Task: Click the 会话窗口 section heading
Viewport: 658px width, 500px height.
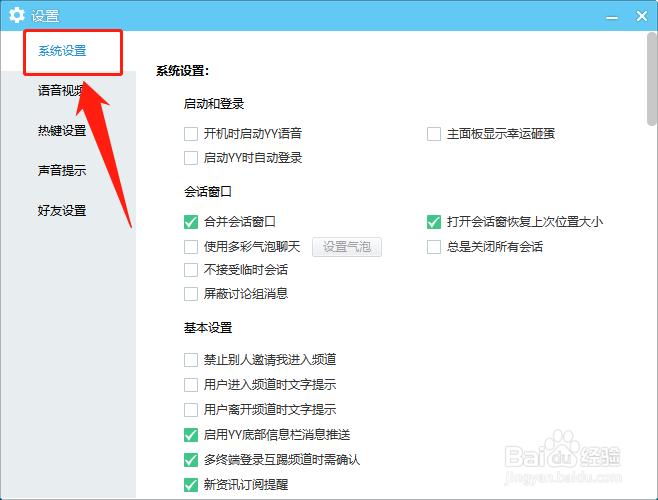Action: pos(208,192)
